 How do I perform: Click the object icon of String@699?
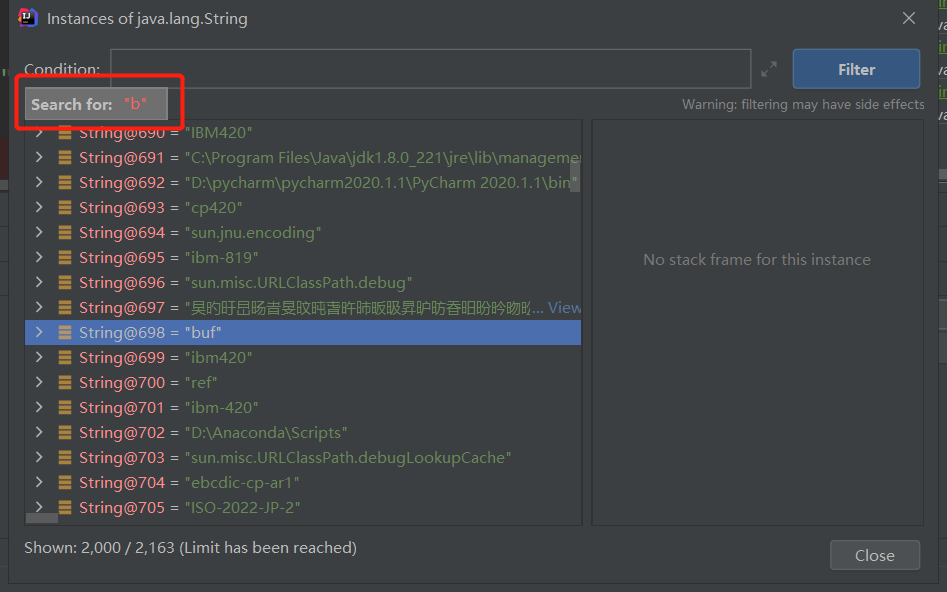pos(65,358)
